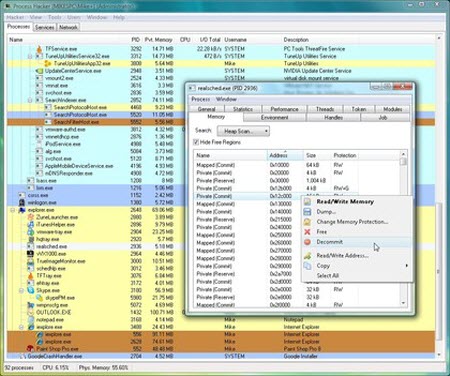Click the notepad.exe icon
This screenshot has width=450, height=376.
[x=31, y=320]
